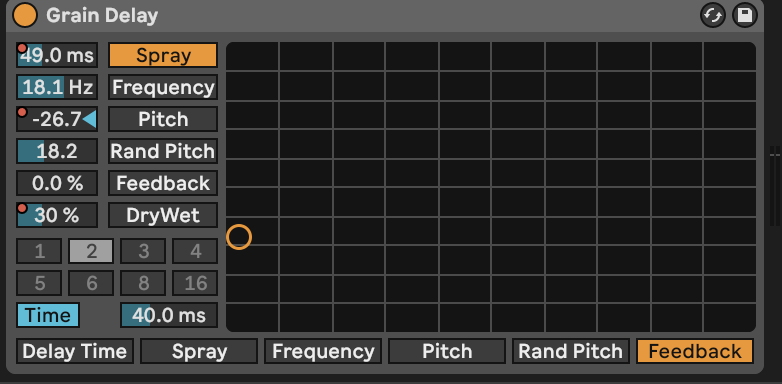
Task: Click the 30 % DryWet value field
Action: pyautogui.click(x=57, y=215)
